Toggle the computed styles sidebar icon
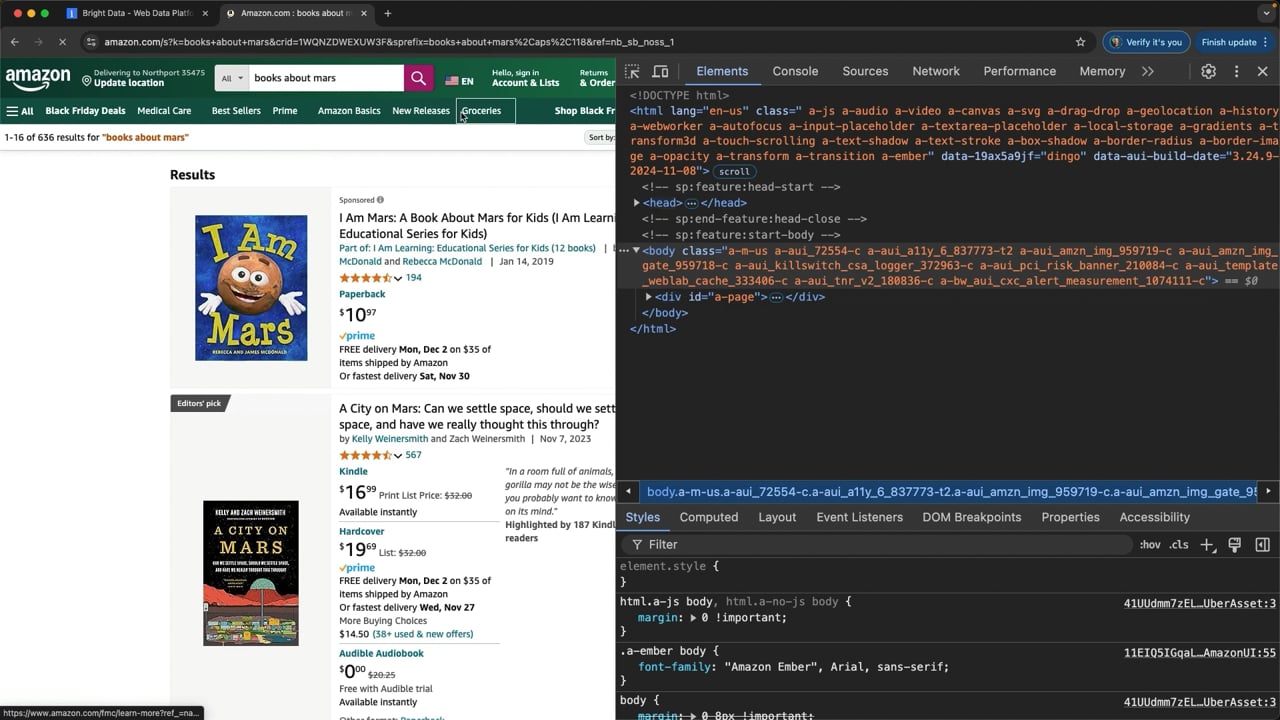The height and width of the screenshot is (720, 1280). pos(1262,544)
